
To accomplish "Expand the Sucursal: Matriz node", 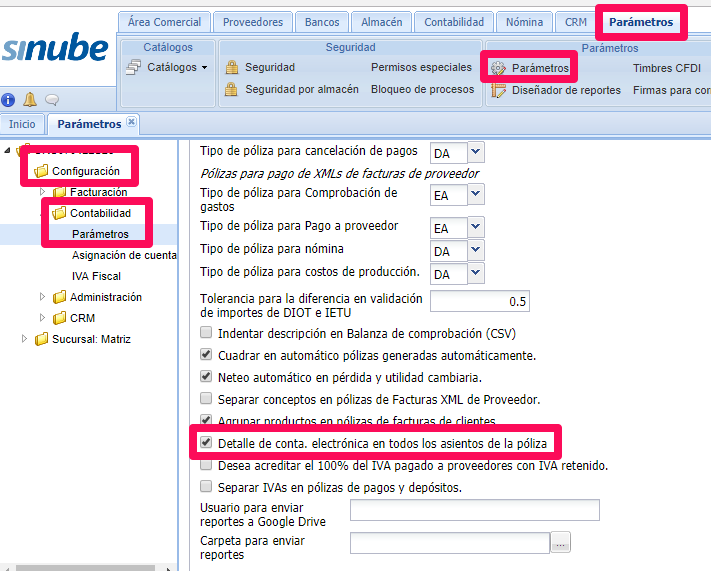I will [x=24, y=338].
